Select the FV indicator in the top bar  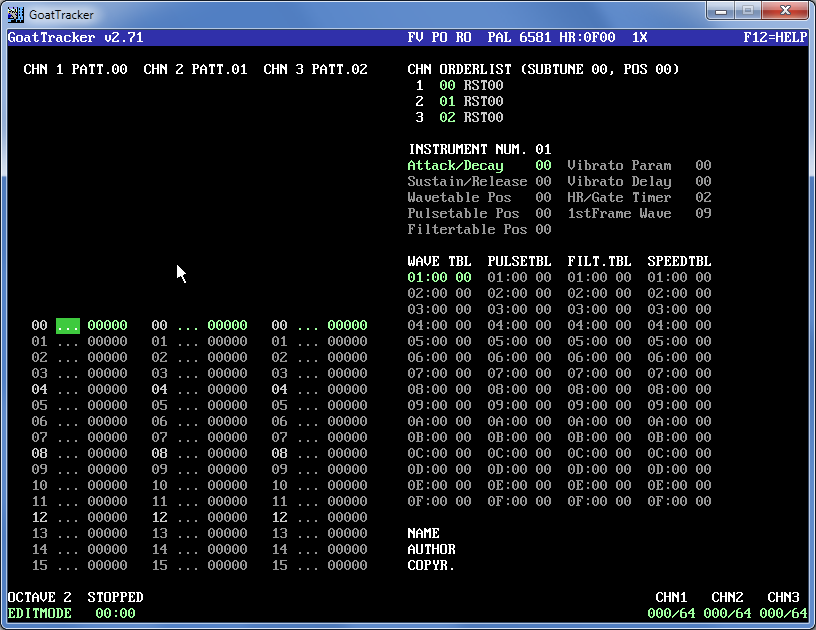415,37
